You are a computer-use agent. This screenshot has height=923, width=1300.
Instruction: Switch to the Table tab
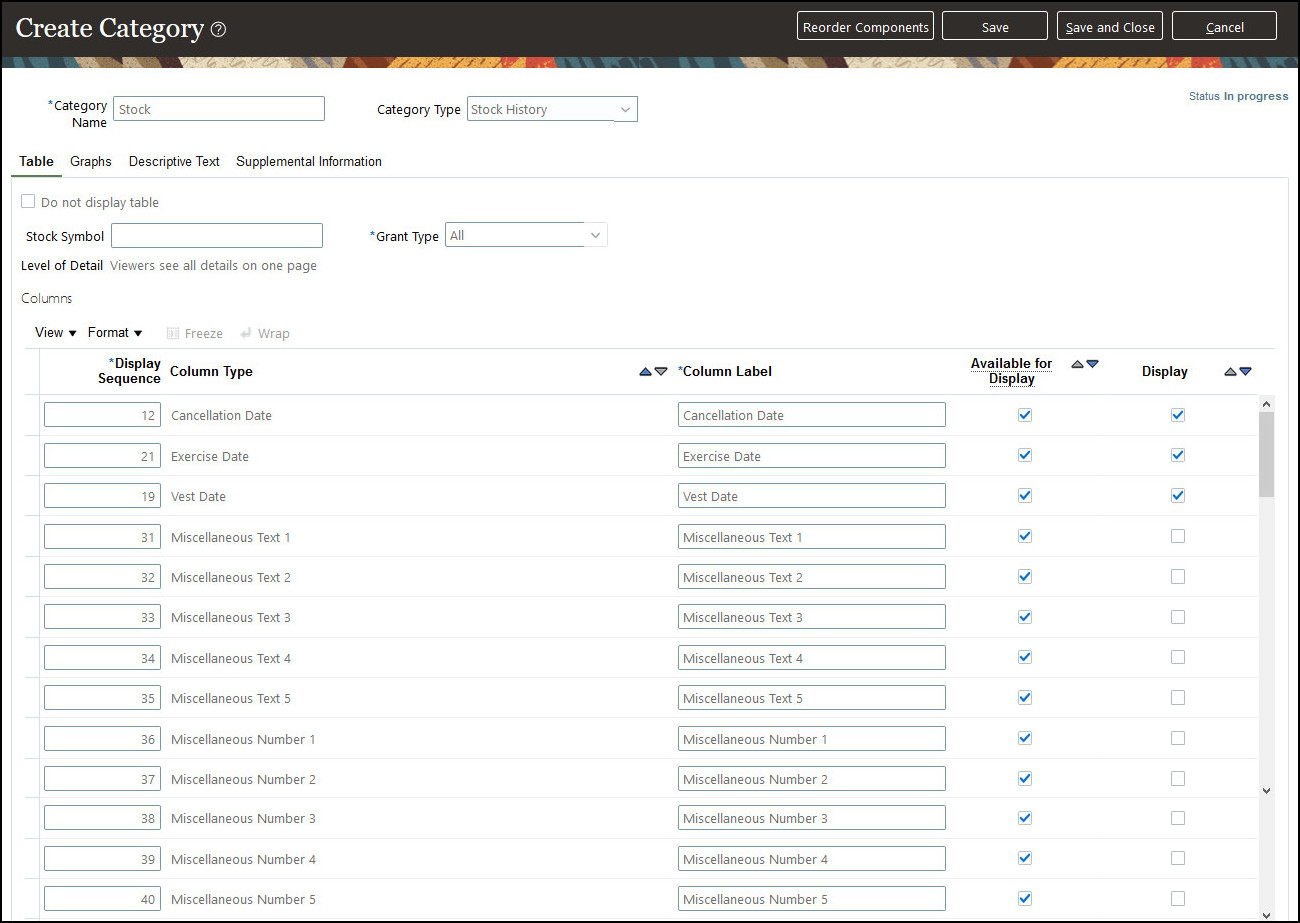37,161
